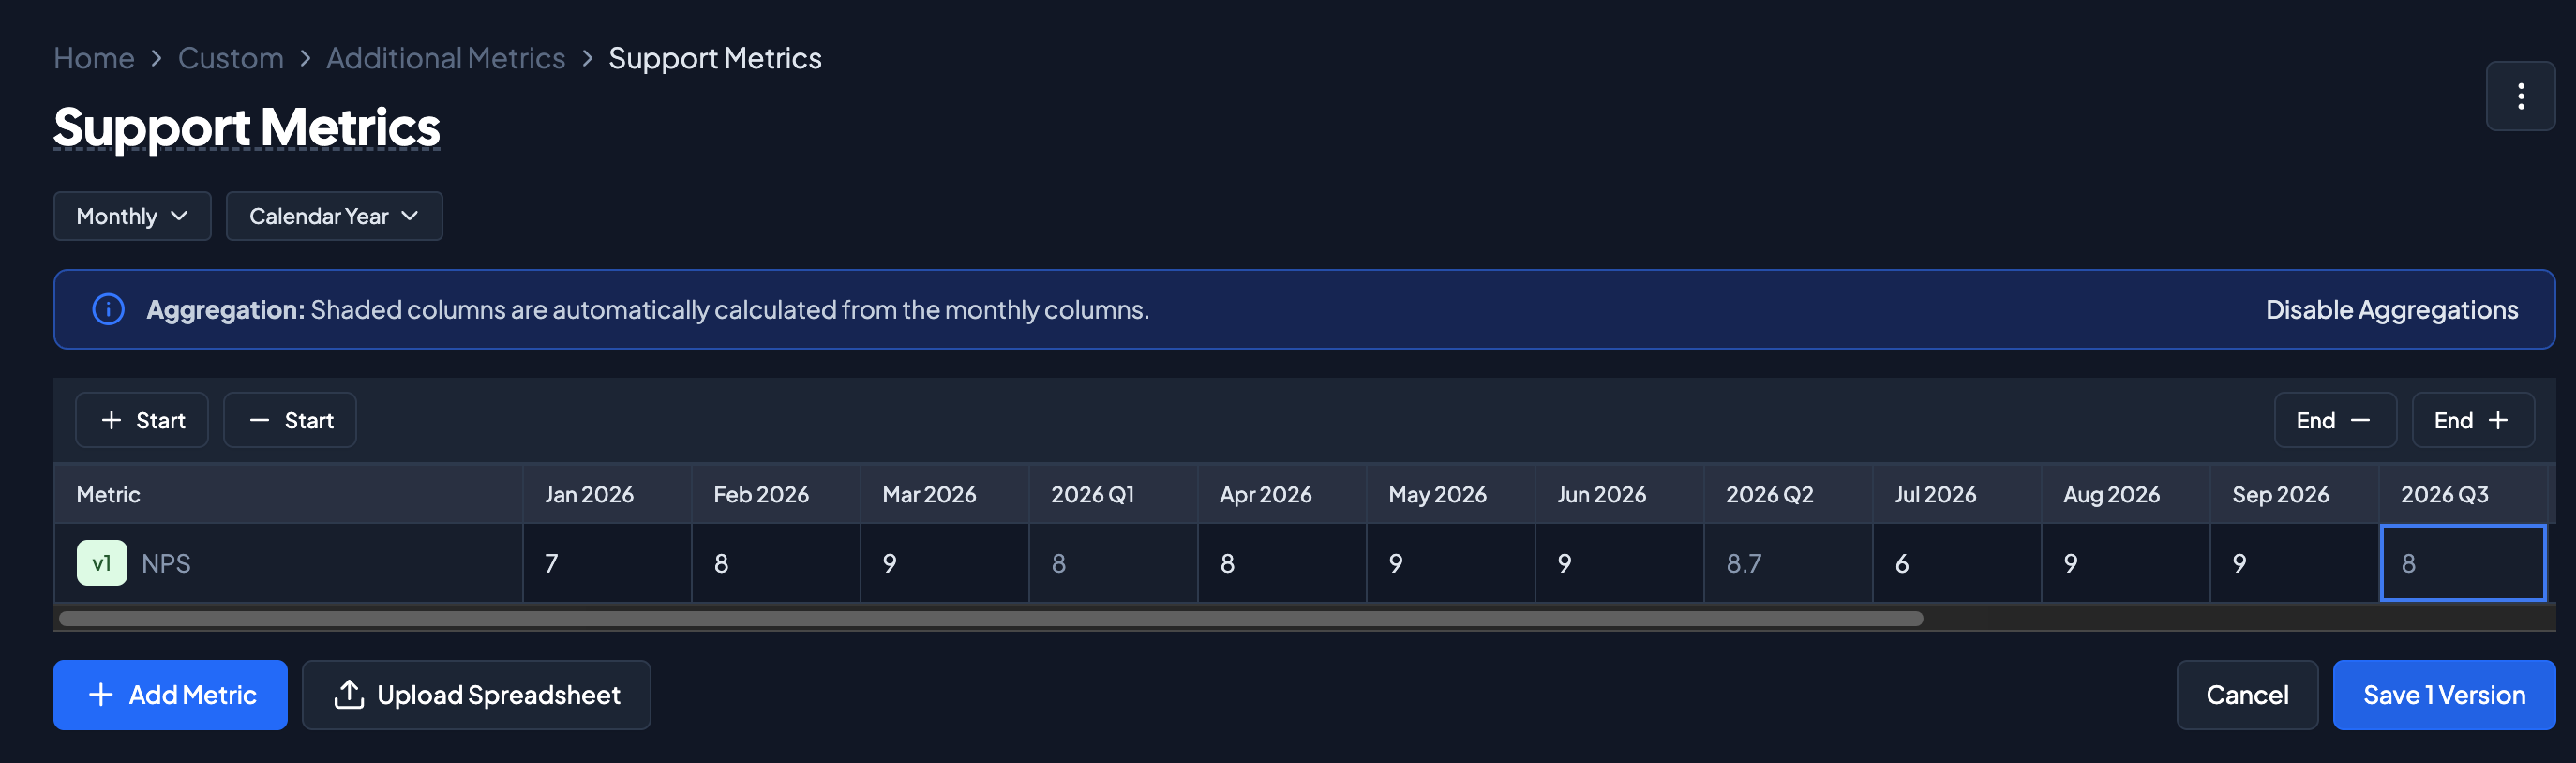
Task: Add a period at the start
Action: (x=142, y=420)
